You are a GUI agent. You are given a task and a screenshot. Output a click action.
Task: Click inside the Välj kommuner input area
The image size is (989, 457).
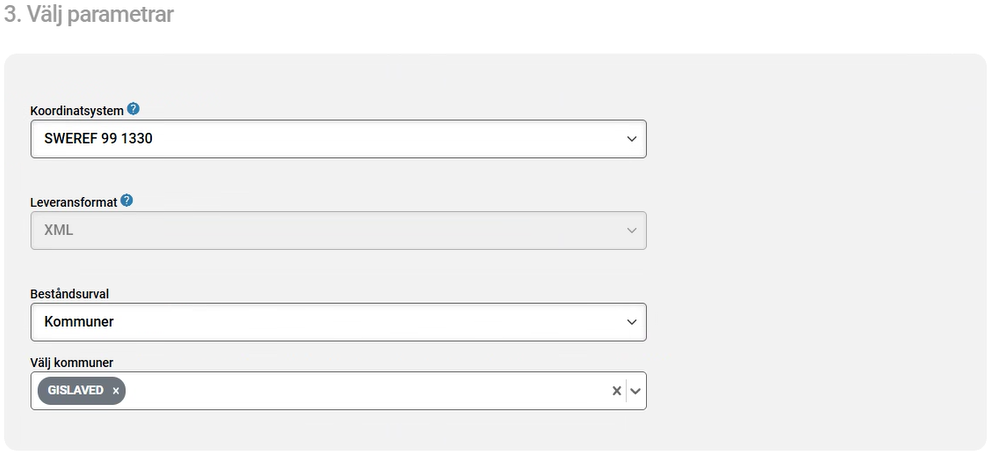click(x=360, y=391)
